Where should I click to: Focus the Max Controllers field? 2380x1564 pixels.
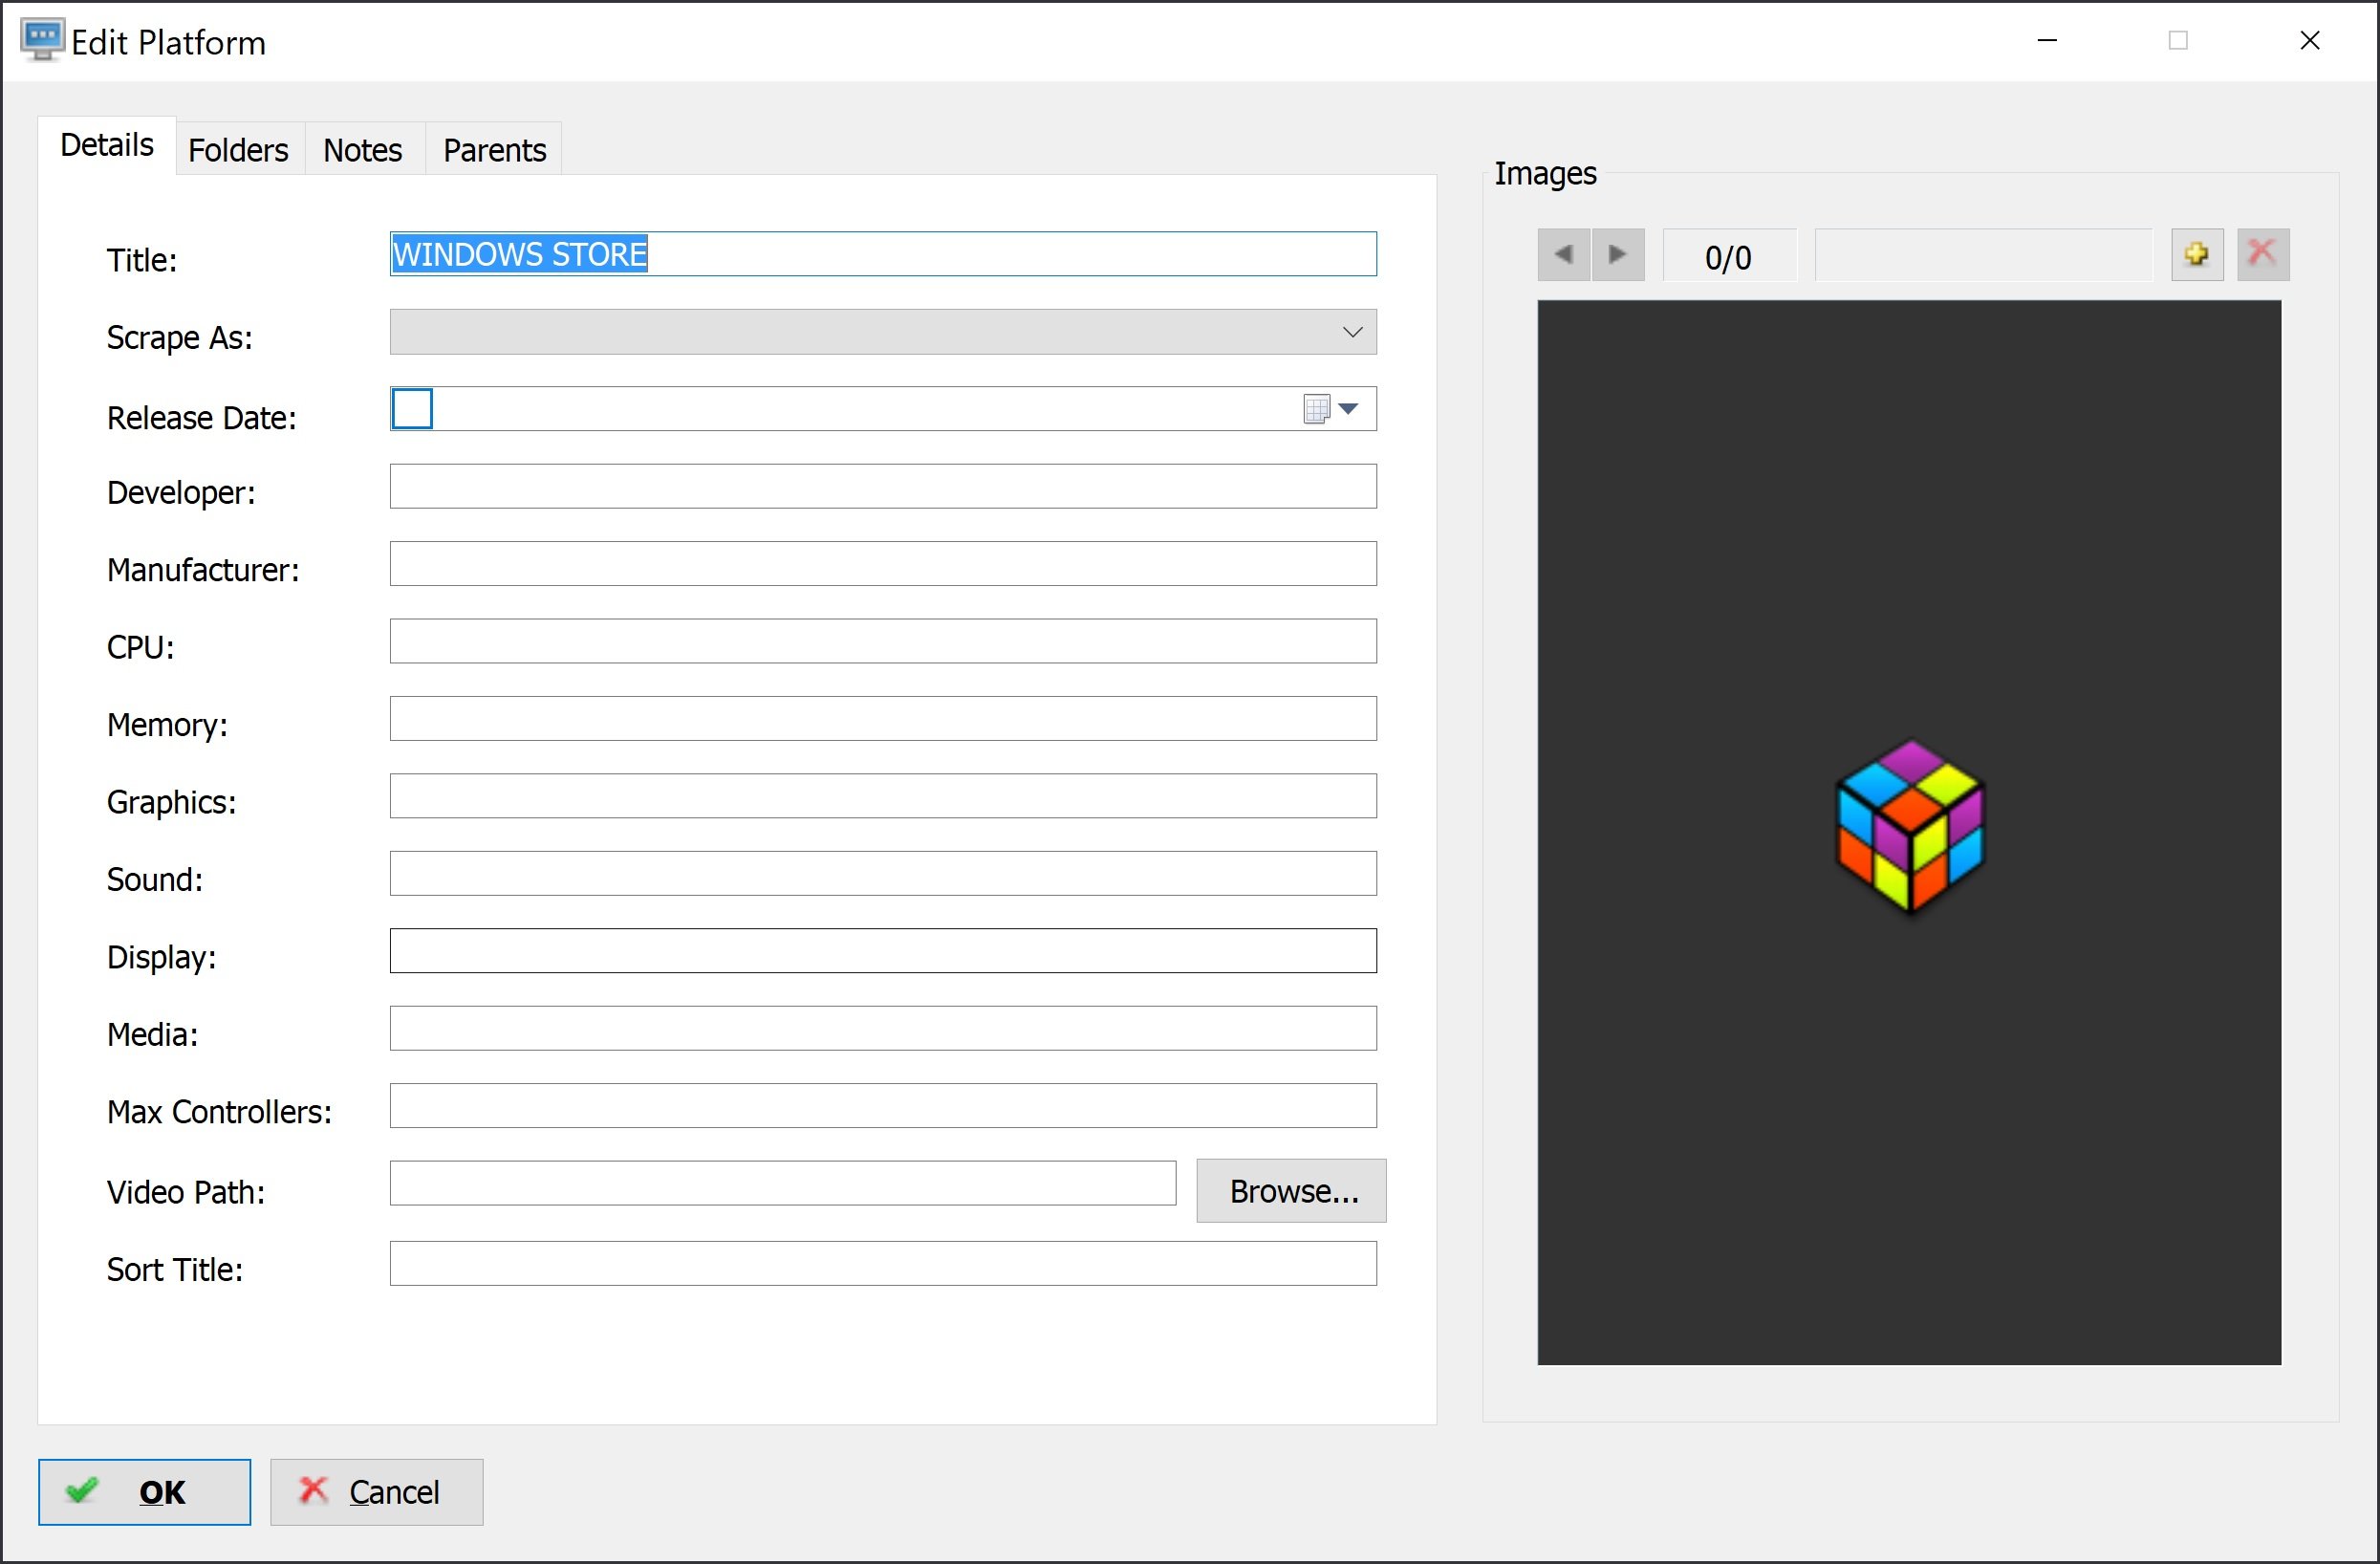(883, 1106)
